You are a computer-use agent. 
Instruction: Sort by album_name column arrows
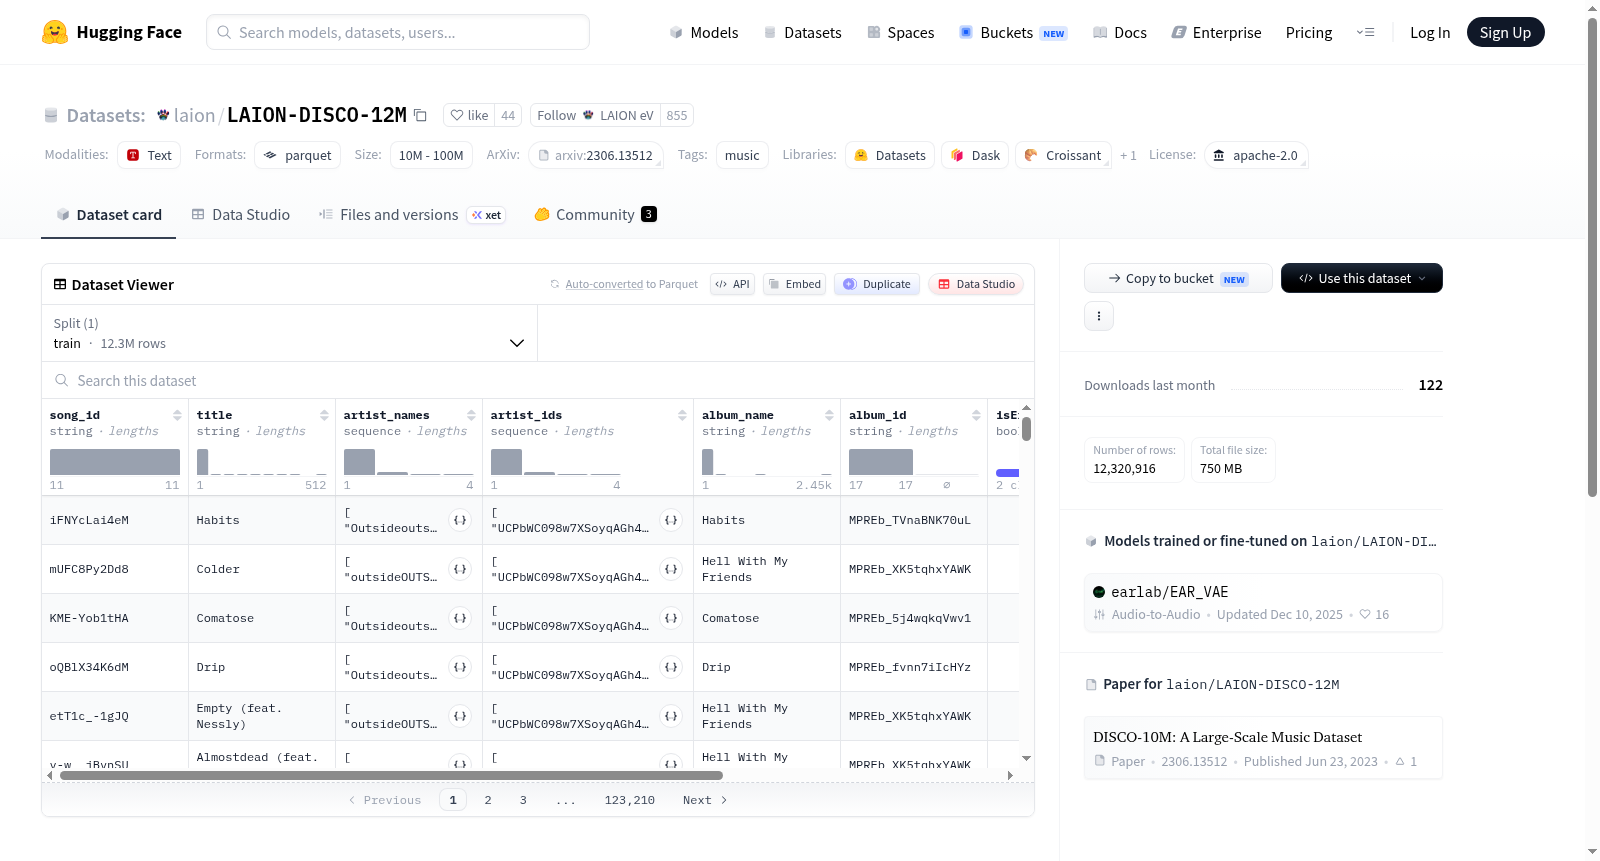click(x=829, y=415)
